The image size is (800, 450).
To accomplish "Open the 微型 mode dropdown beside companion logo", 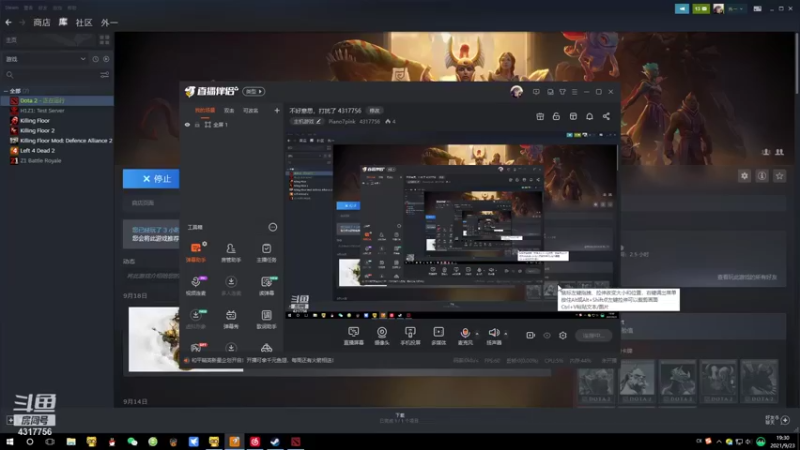I will tap(254, 92).
